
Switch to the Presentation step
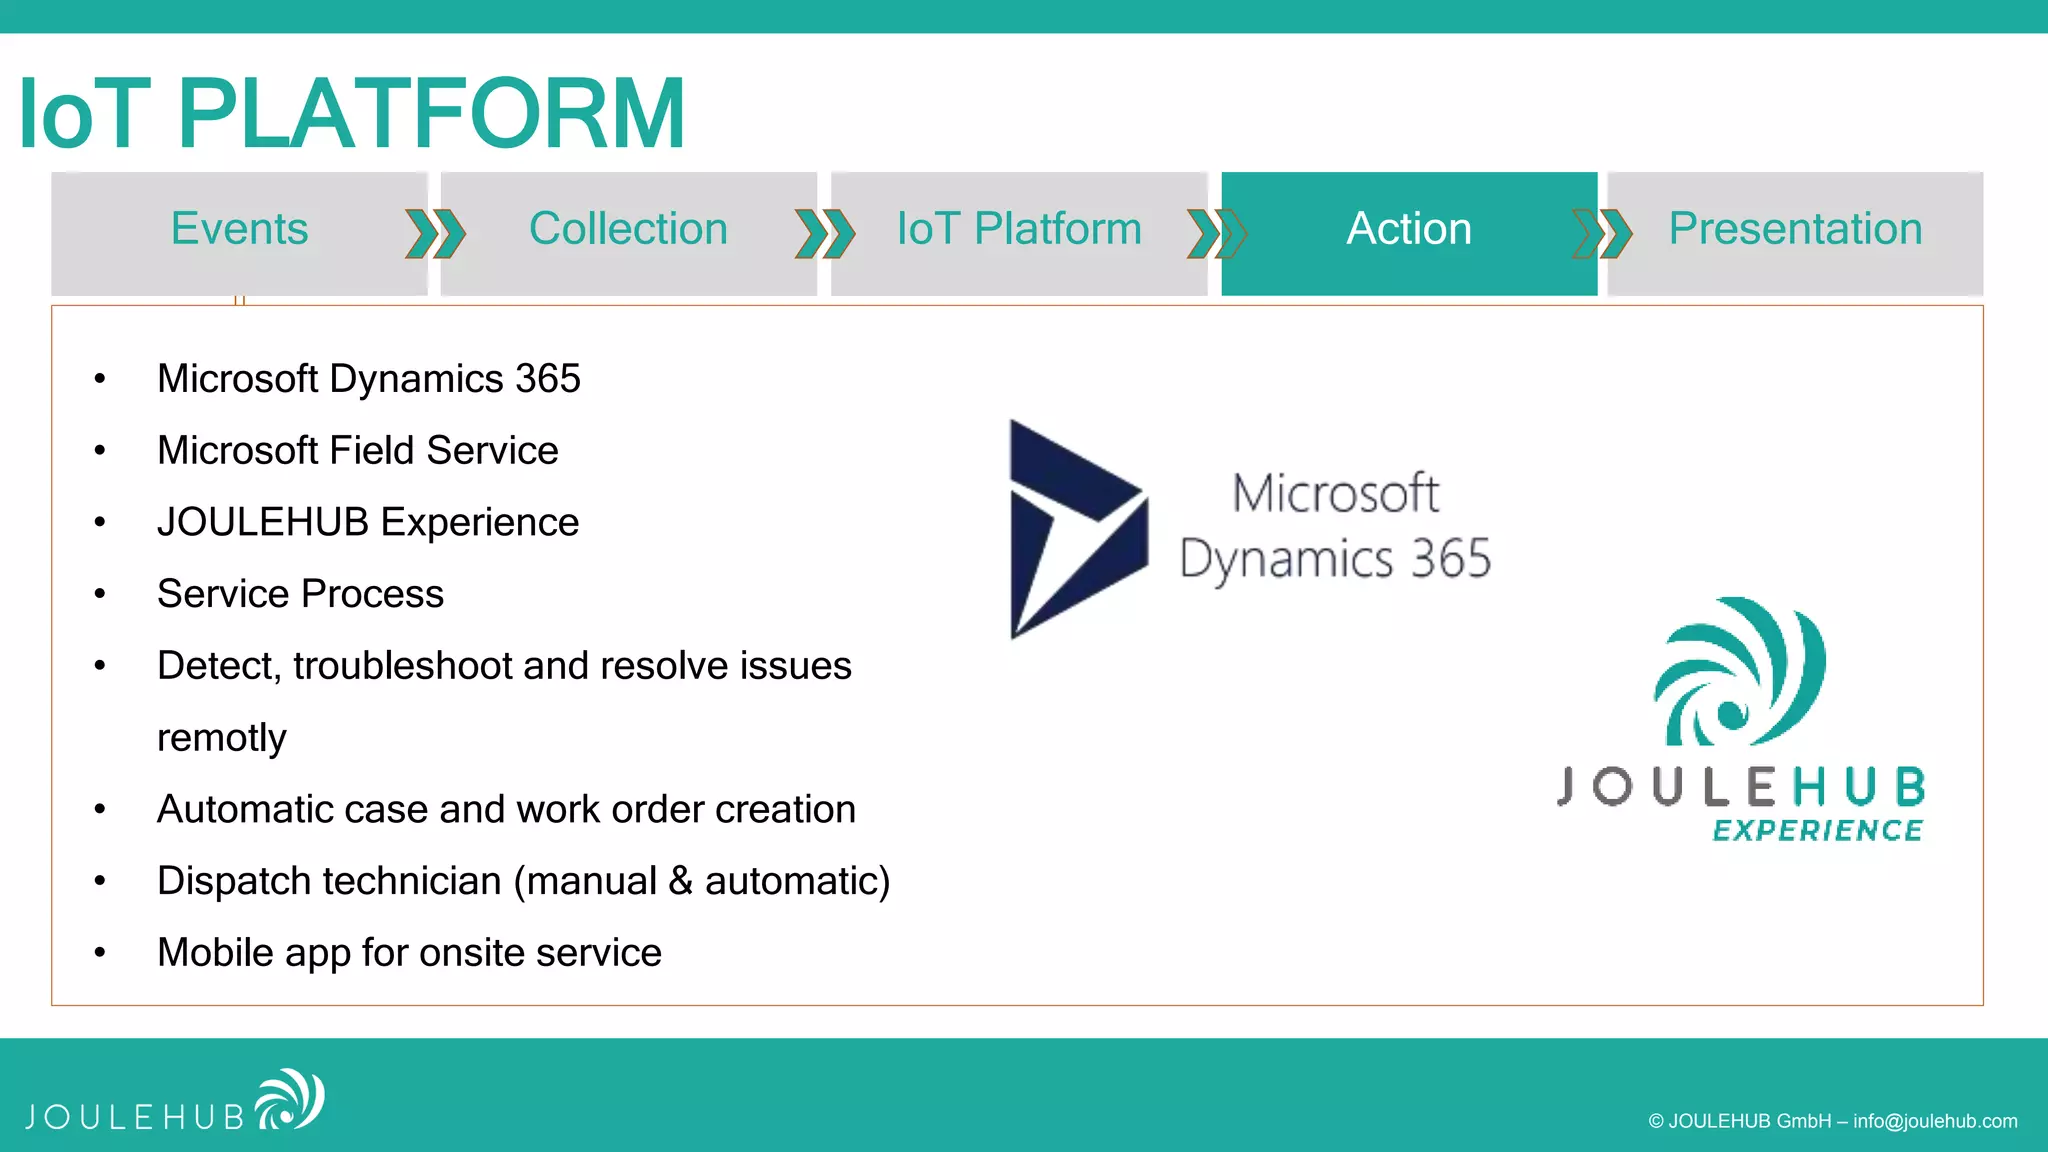[x=1795, y=229]
